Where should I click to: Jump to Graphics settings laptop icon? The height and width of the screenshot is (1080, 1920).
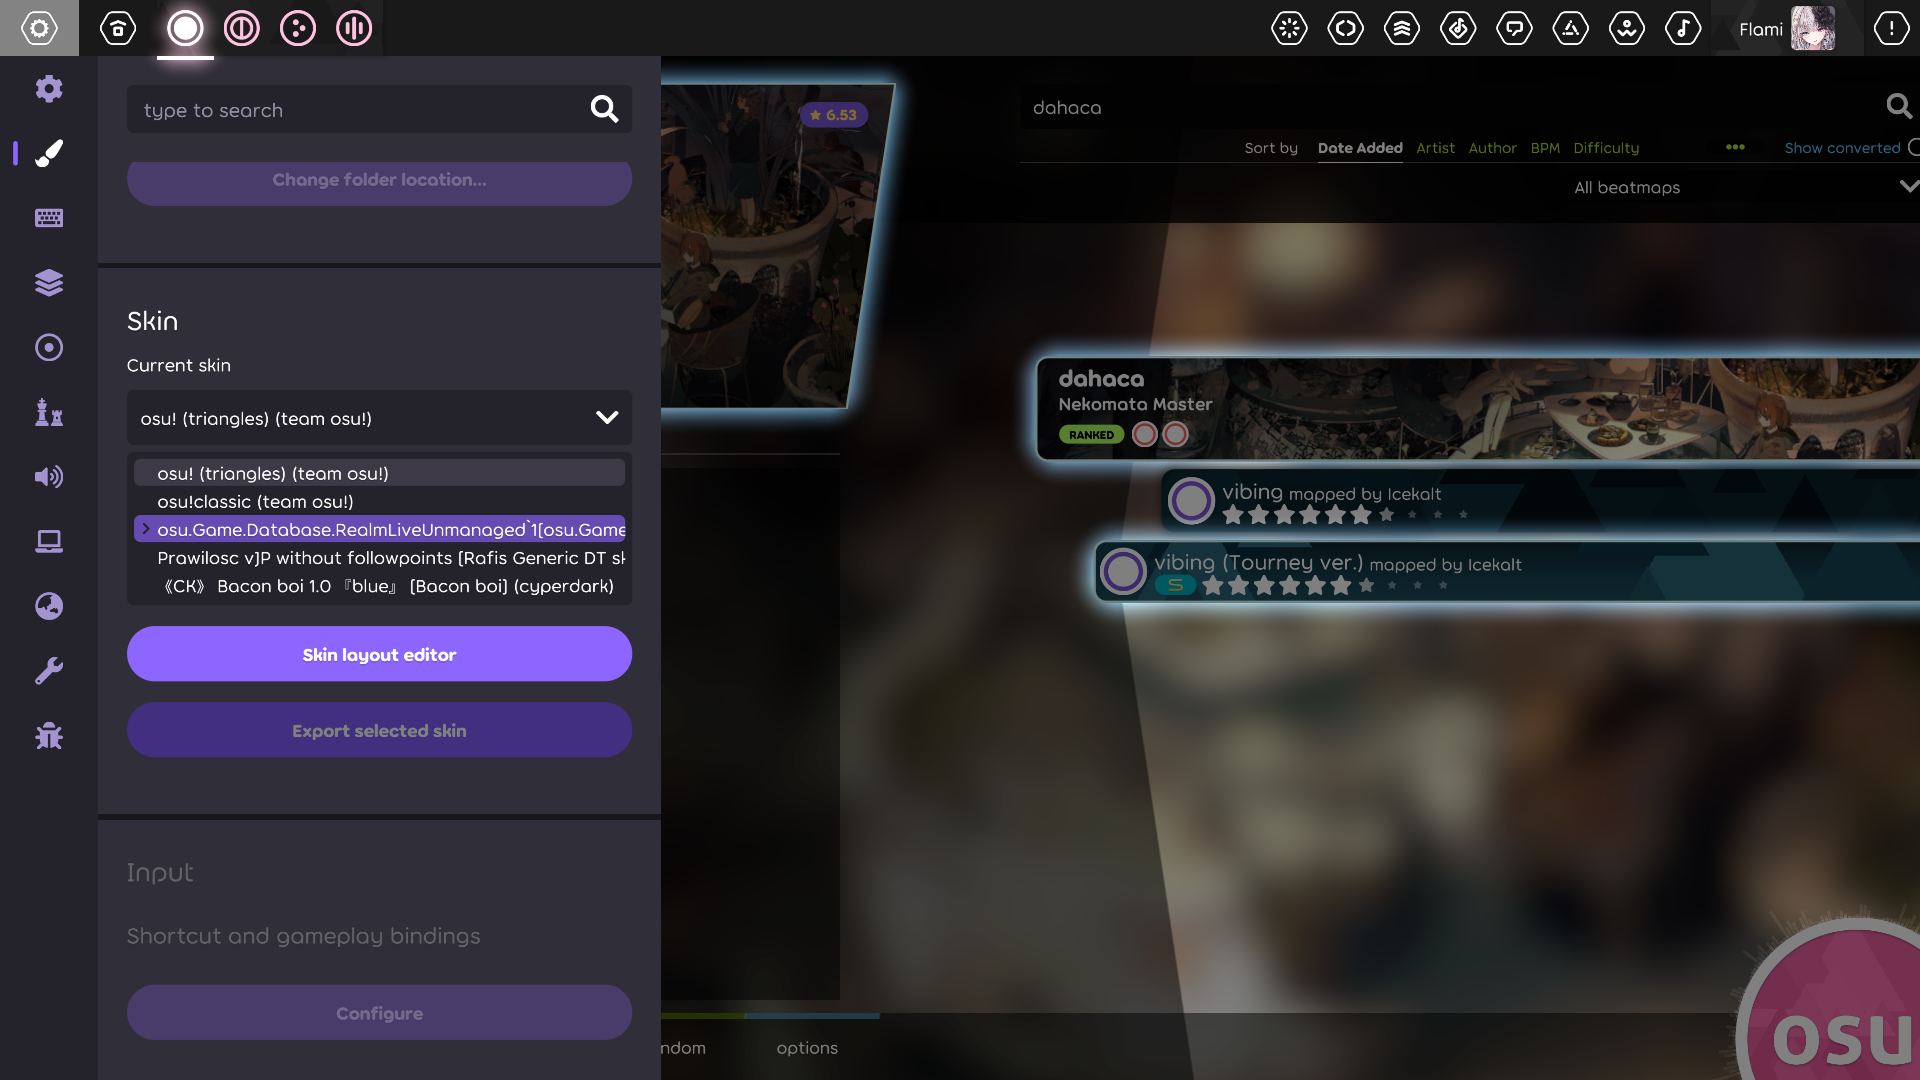pyautogui.click(x=49, y=541)
